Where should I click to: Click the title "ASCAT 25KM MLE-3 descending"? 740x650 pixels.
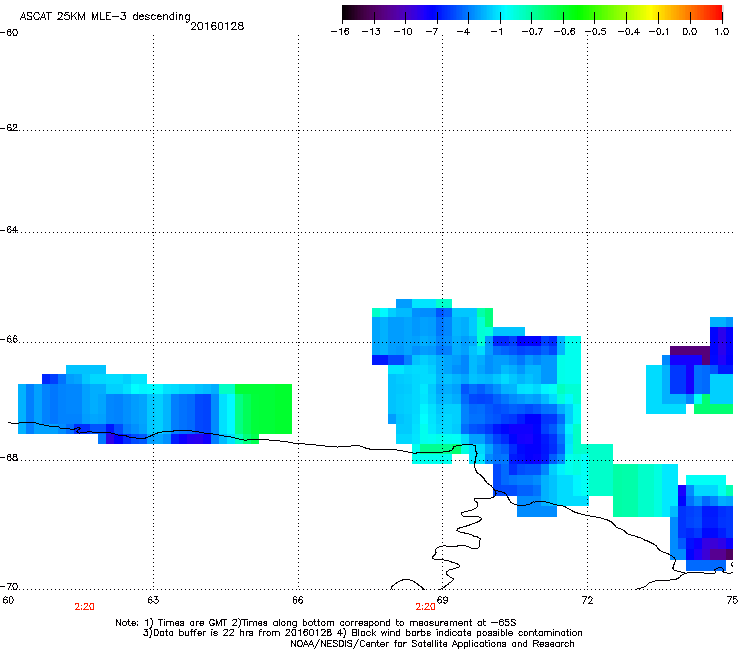tap(105, 17)
